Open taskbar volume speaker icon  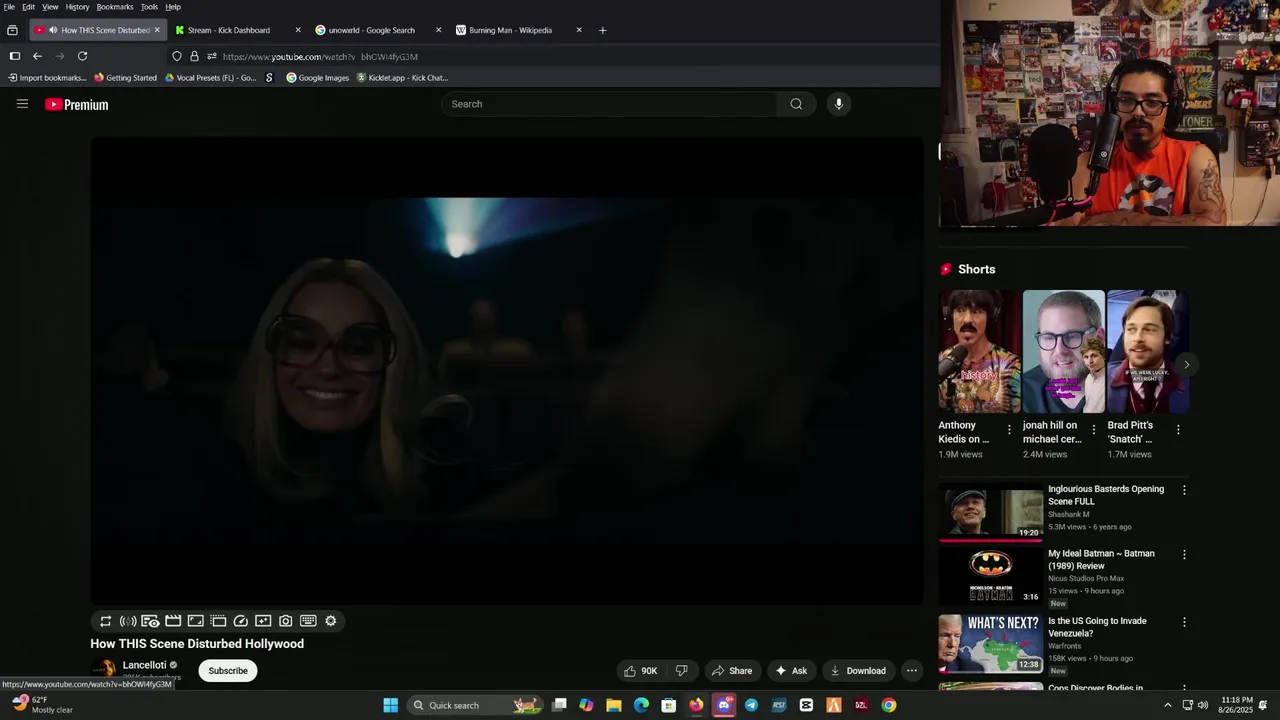1202,705
